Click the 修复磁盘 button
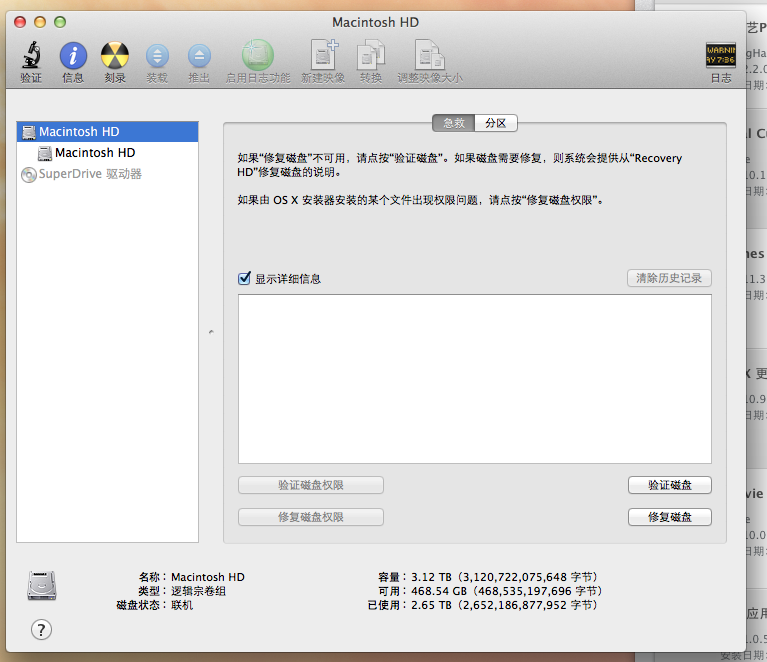Viewport: 767px width, 662px height. [669, 517]
